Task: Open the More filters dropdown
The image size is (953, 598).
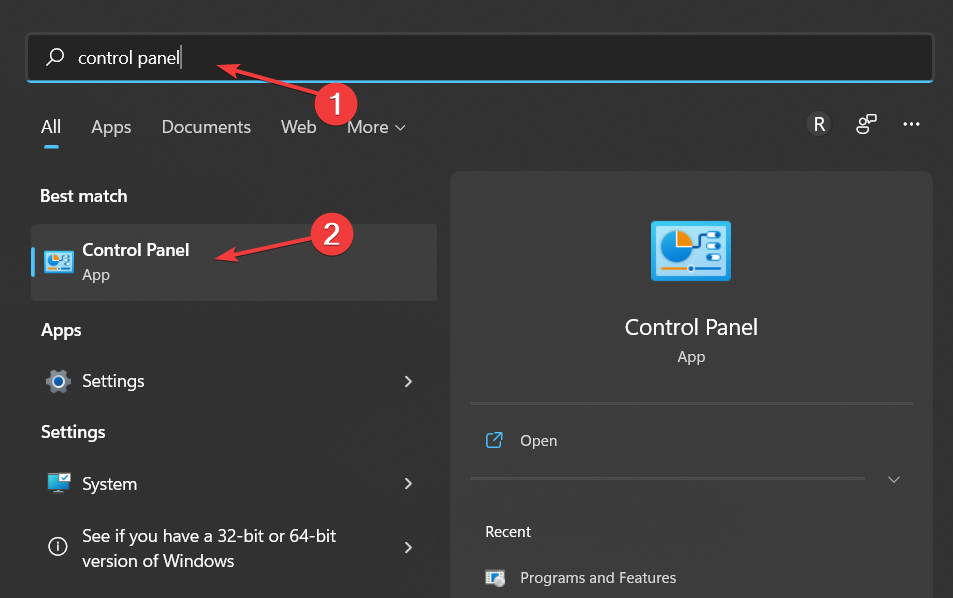Action: click(x=374, y=127)
